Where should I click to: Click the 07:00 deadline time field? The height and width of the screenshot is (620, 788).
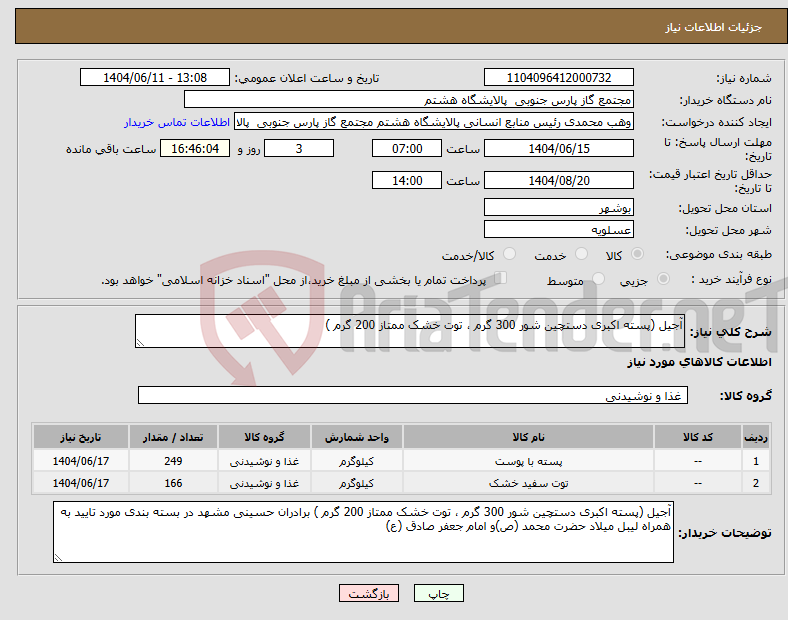point(405,148)
